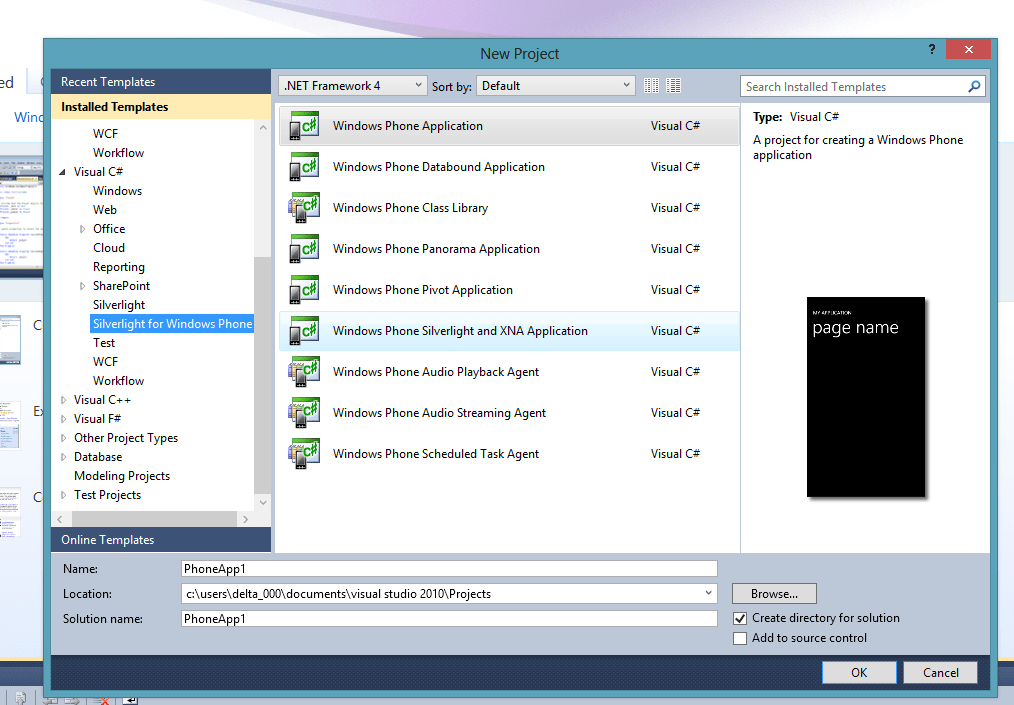1014x705 pixels.
Task: Select Windows Phone Scheduled Task Agent text
Action: click(x=435, y=454)
